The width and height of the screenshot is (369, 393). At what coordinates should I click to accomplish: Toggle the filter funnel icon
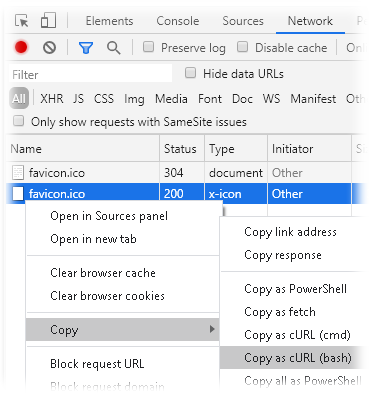86,48
